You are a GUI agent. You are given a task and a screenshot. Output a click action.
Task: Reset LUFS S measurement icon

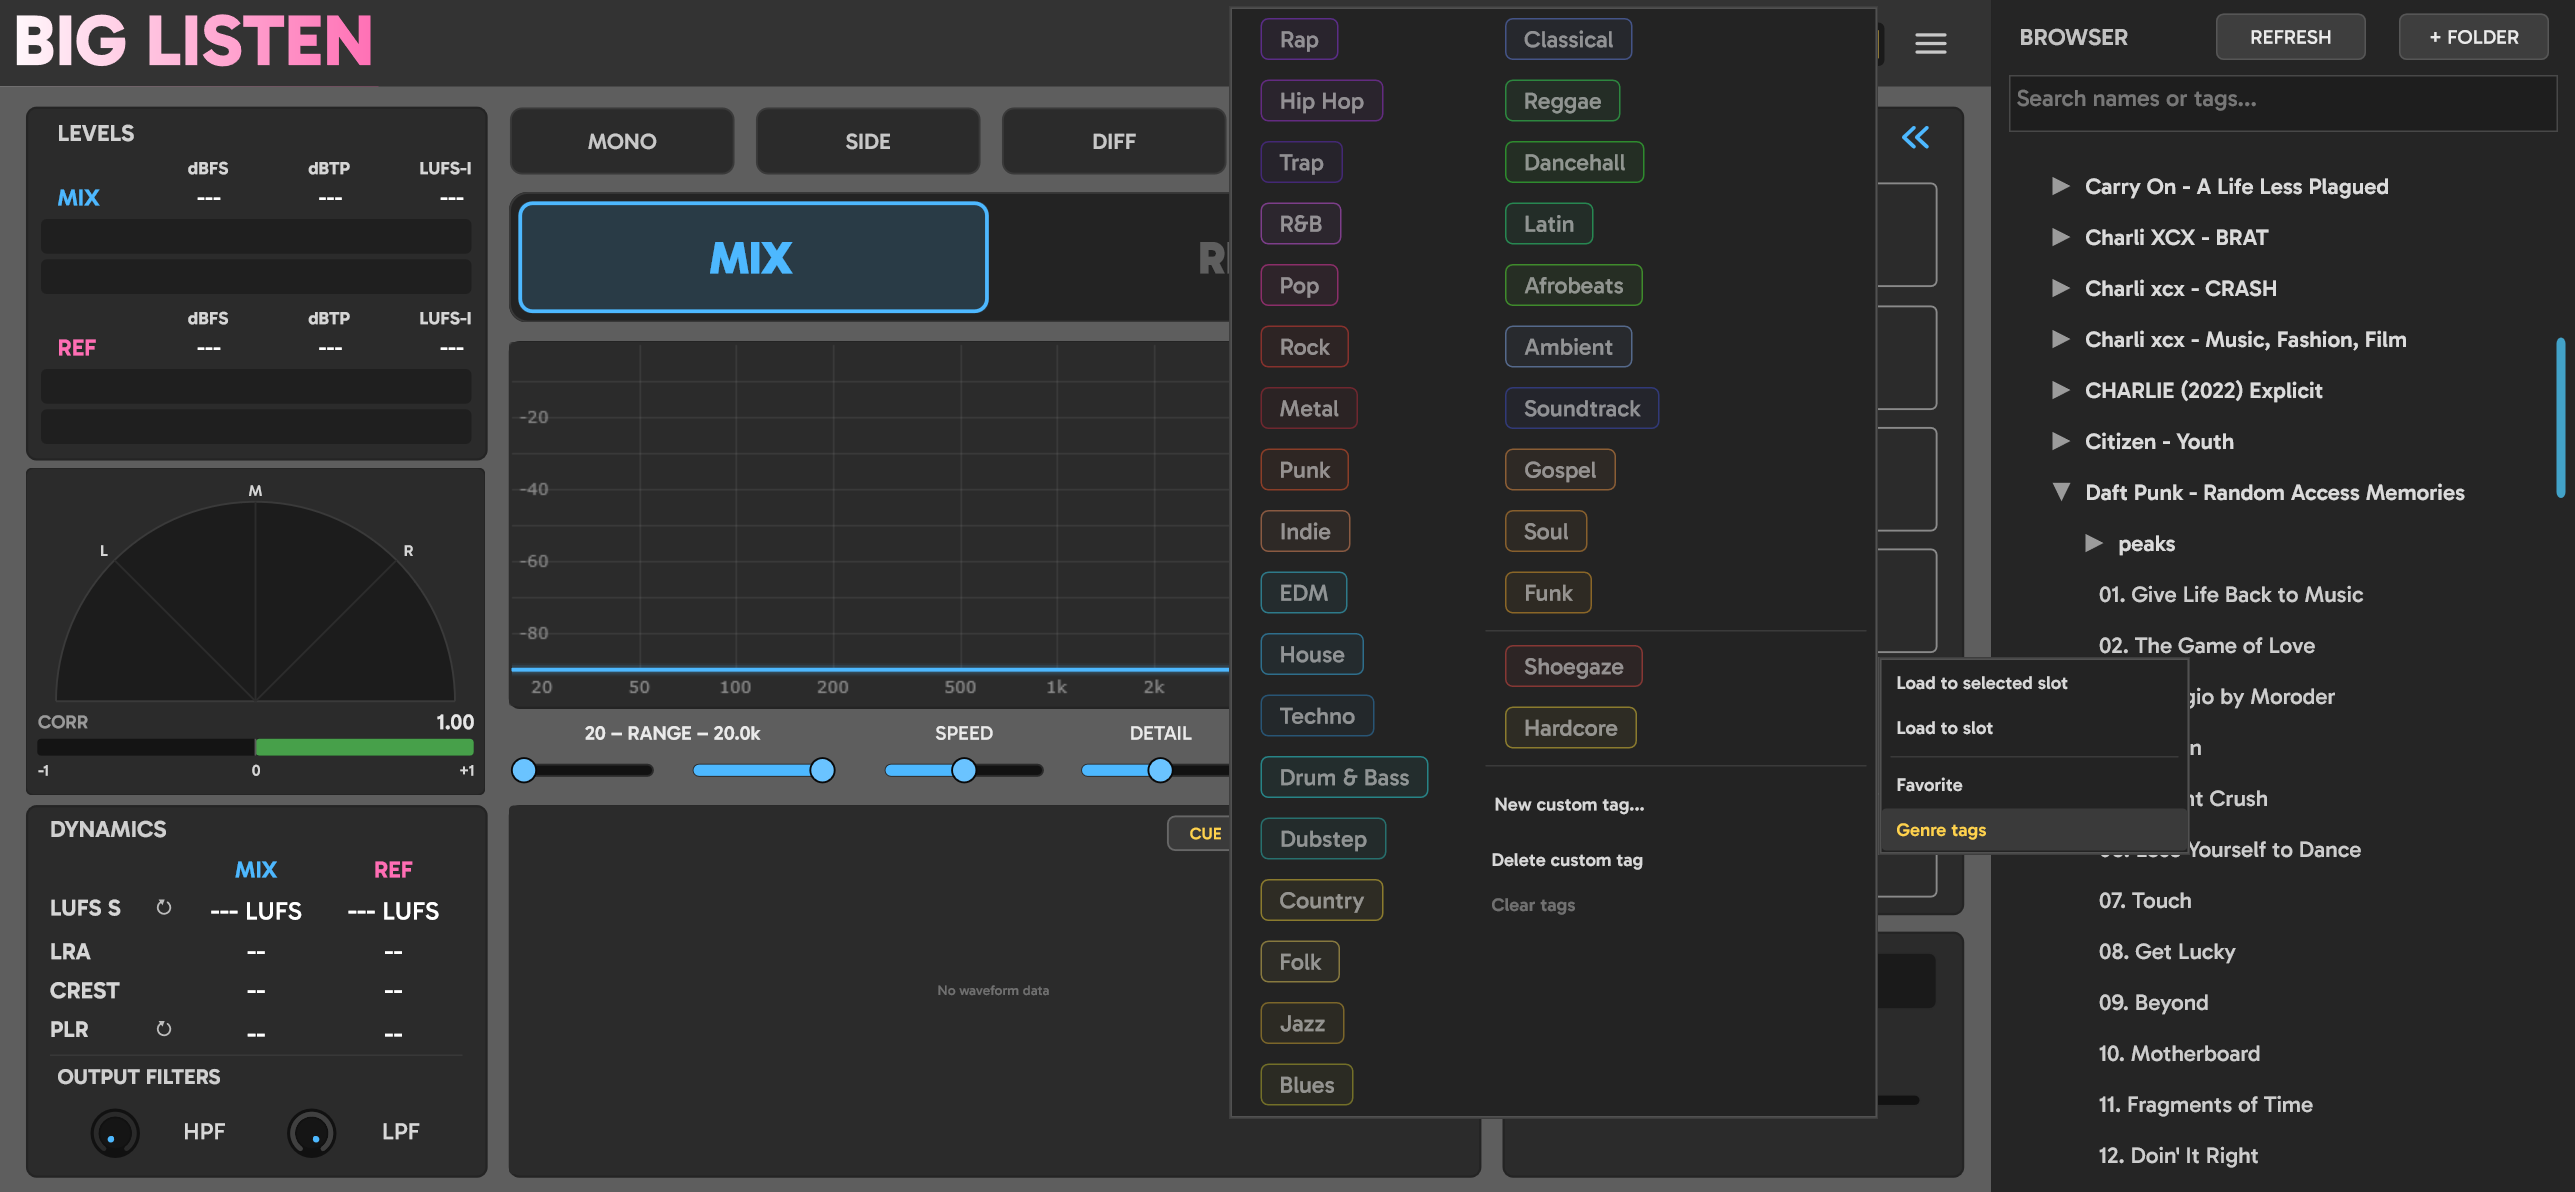164,907
